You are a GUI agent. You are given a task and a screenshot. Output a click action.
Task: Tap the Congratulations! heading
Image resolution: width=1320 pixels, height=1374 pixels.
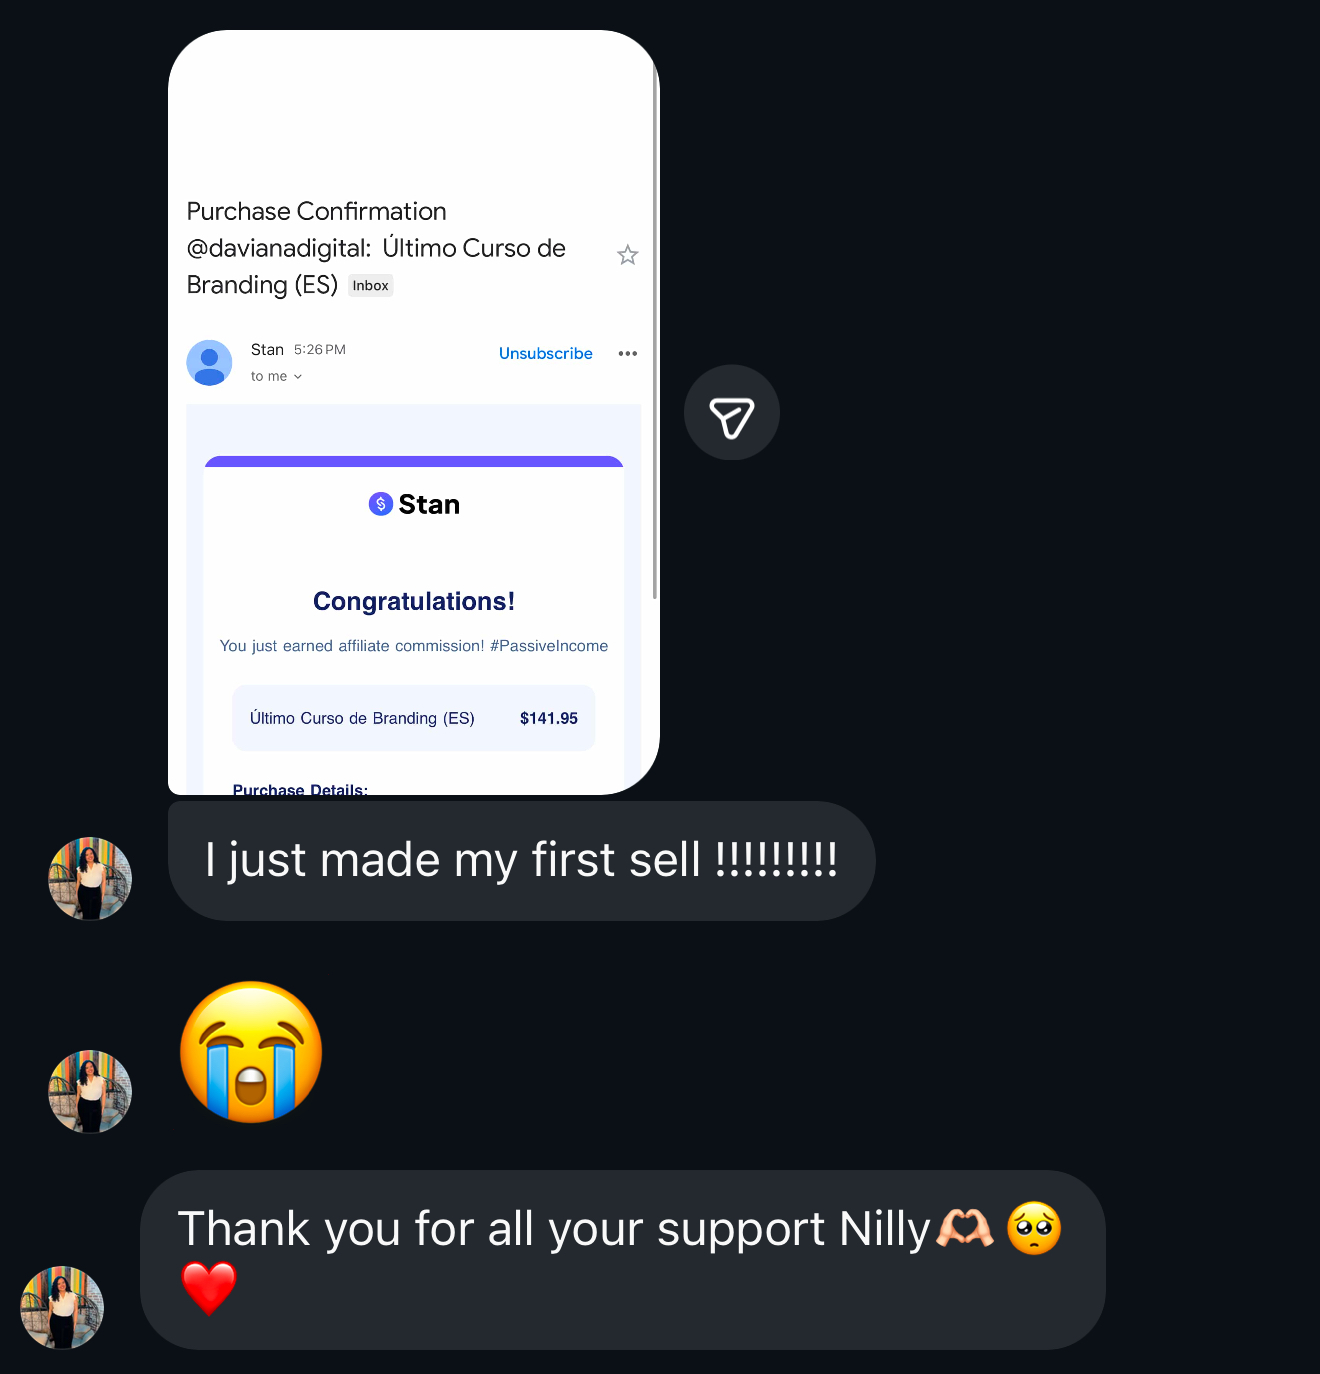pyautogui.click(x=414, y=601)
